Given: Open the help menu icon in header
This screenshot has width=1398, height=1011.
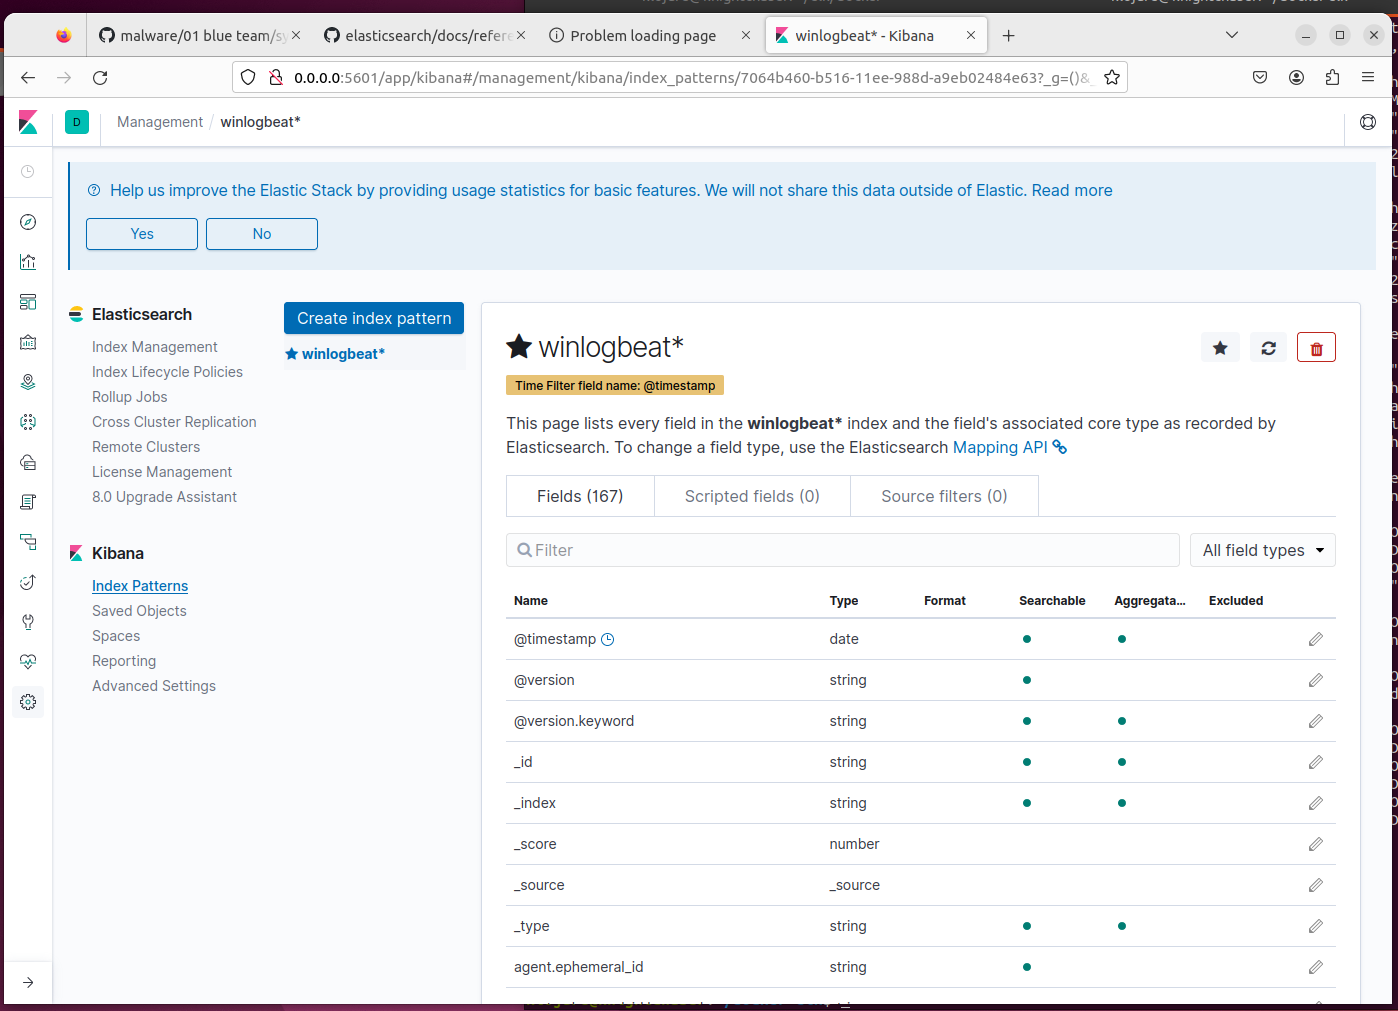Looking at the screenshot, I should coord(1368,122).
